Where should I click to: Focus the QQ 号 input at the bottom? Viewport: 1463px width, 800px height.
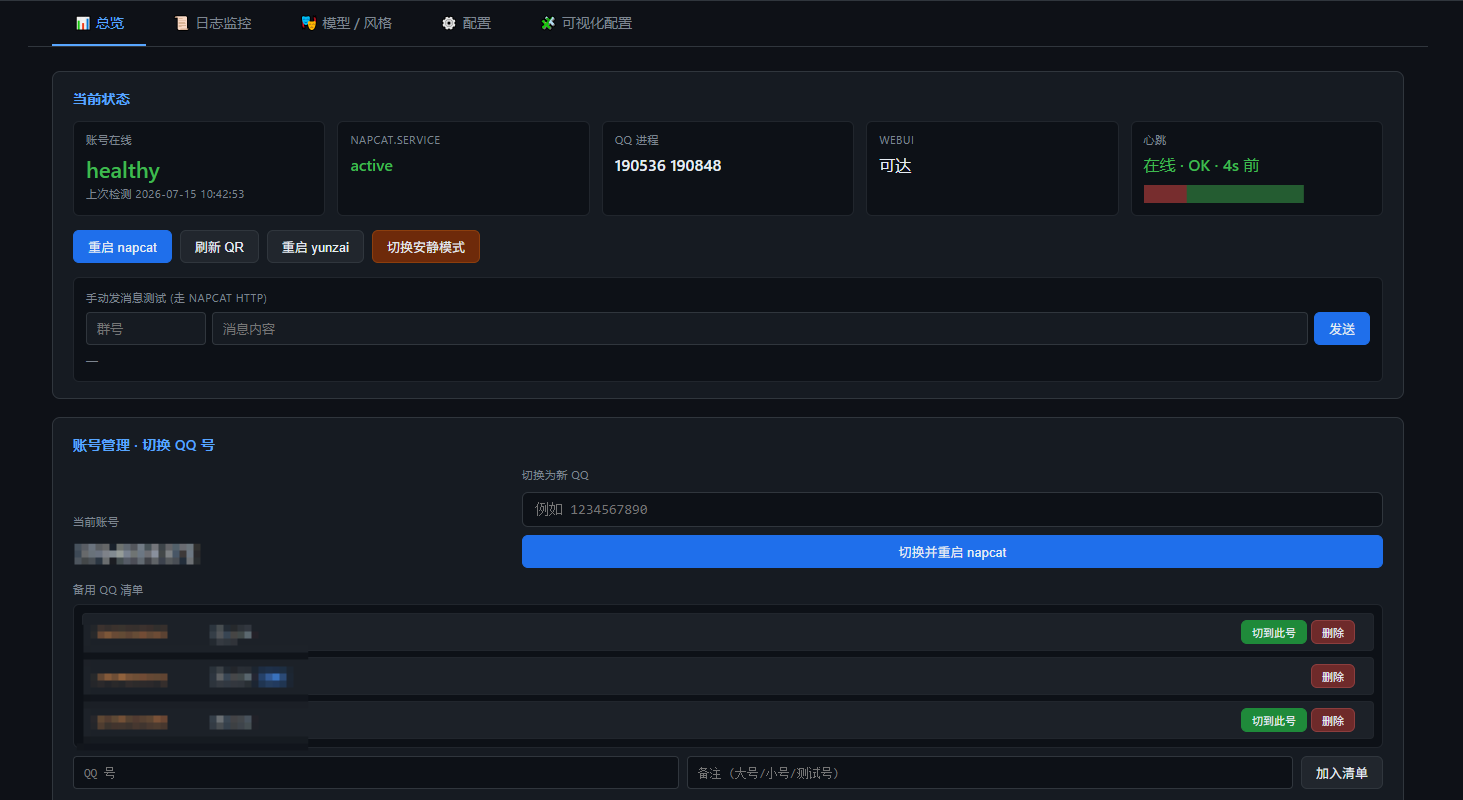click(x=376, y=773)
